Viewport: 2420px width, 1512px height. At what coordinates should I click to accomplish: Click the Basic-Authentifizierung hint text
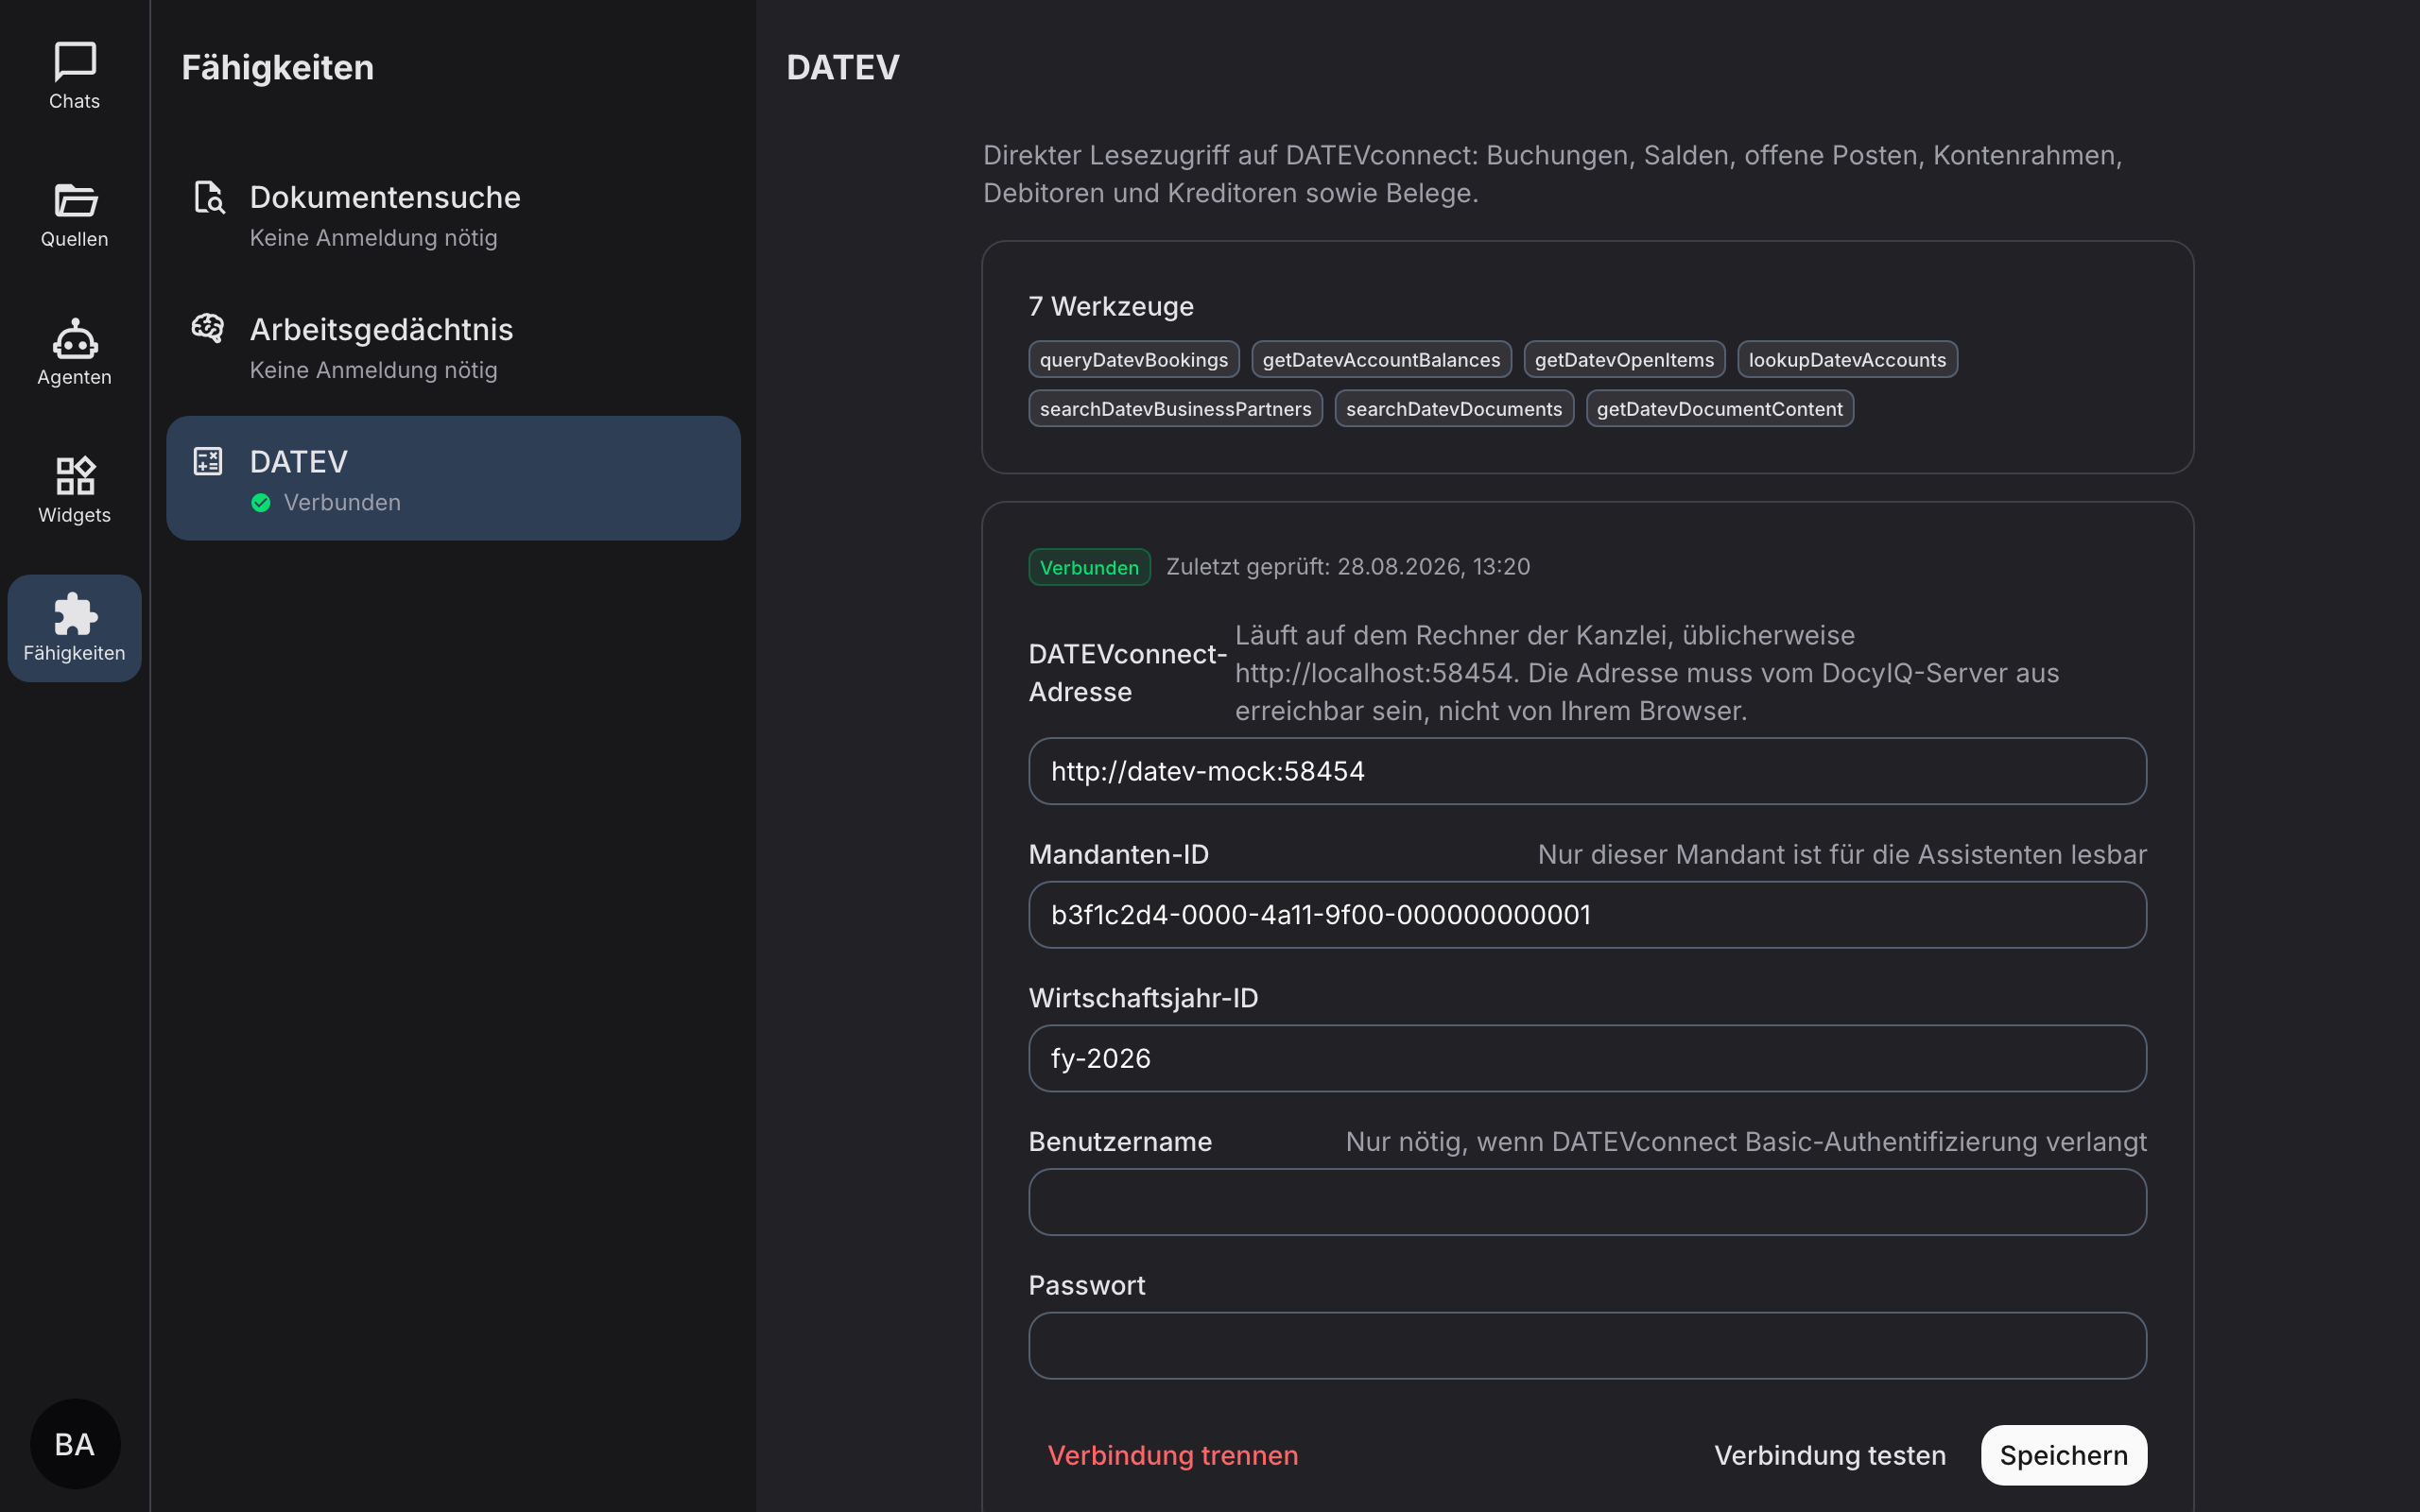[1746, 1142]
